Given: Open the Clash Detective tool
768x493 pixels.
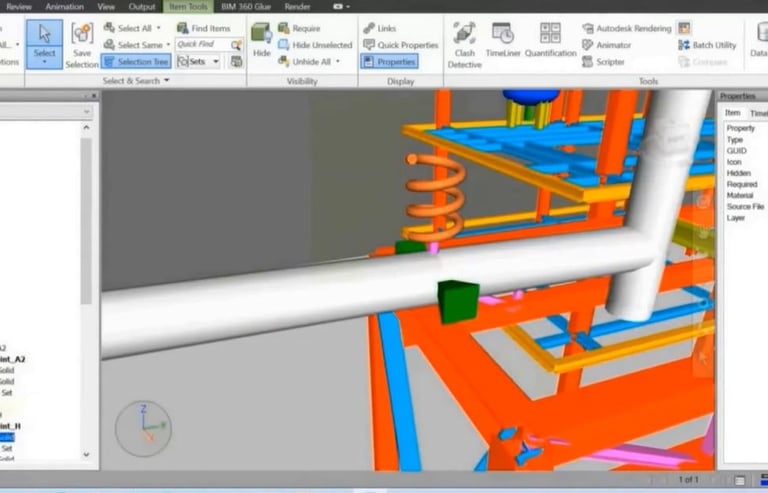Looking at the screenshot, I should tap(464, 45).
